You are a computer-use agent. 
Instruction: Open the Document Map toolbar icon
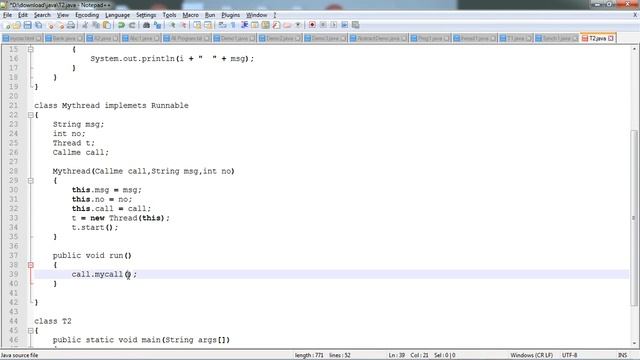[265, 25]
